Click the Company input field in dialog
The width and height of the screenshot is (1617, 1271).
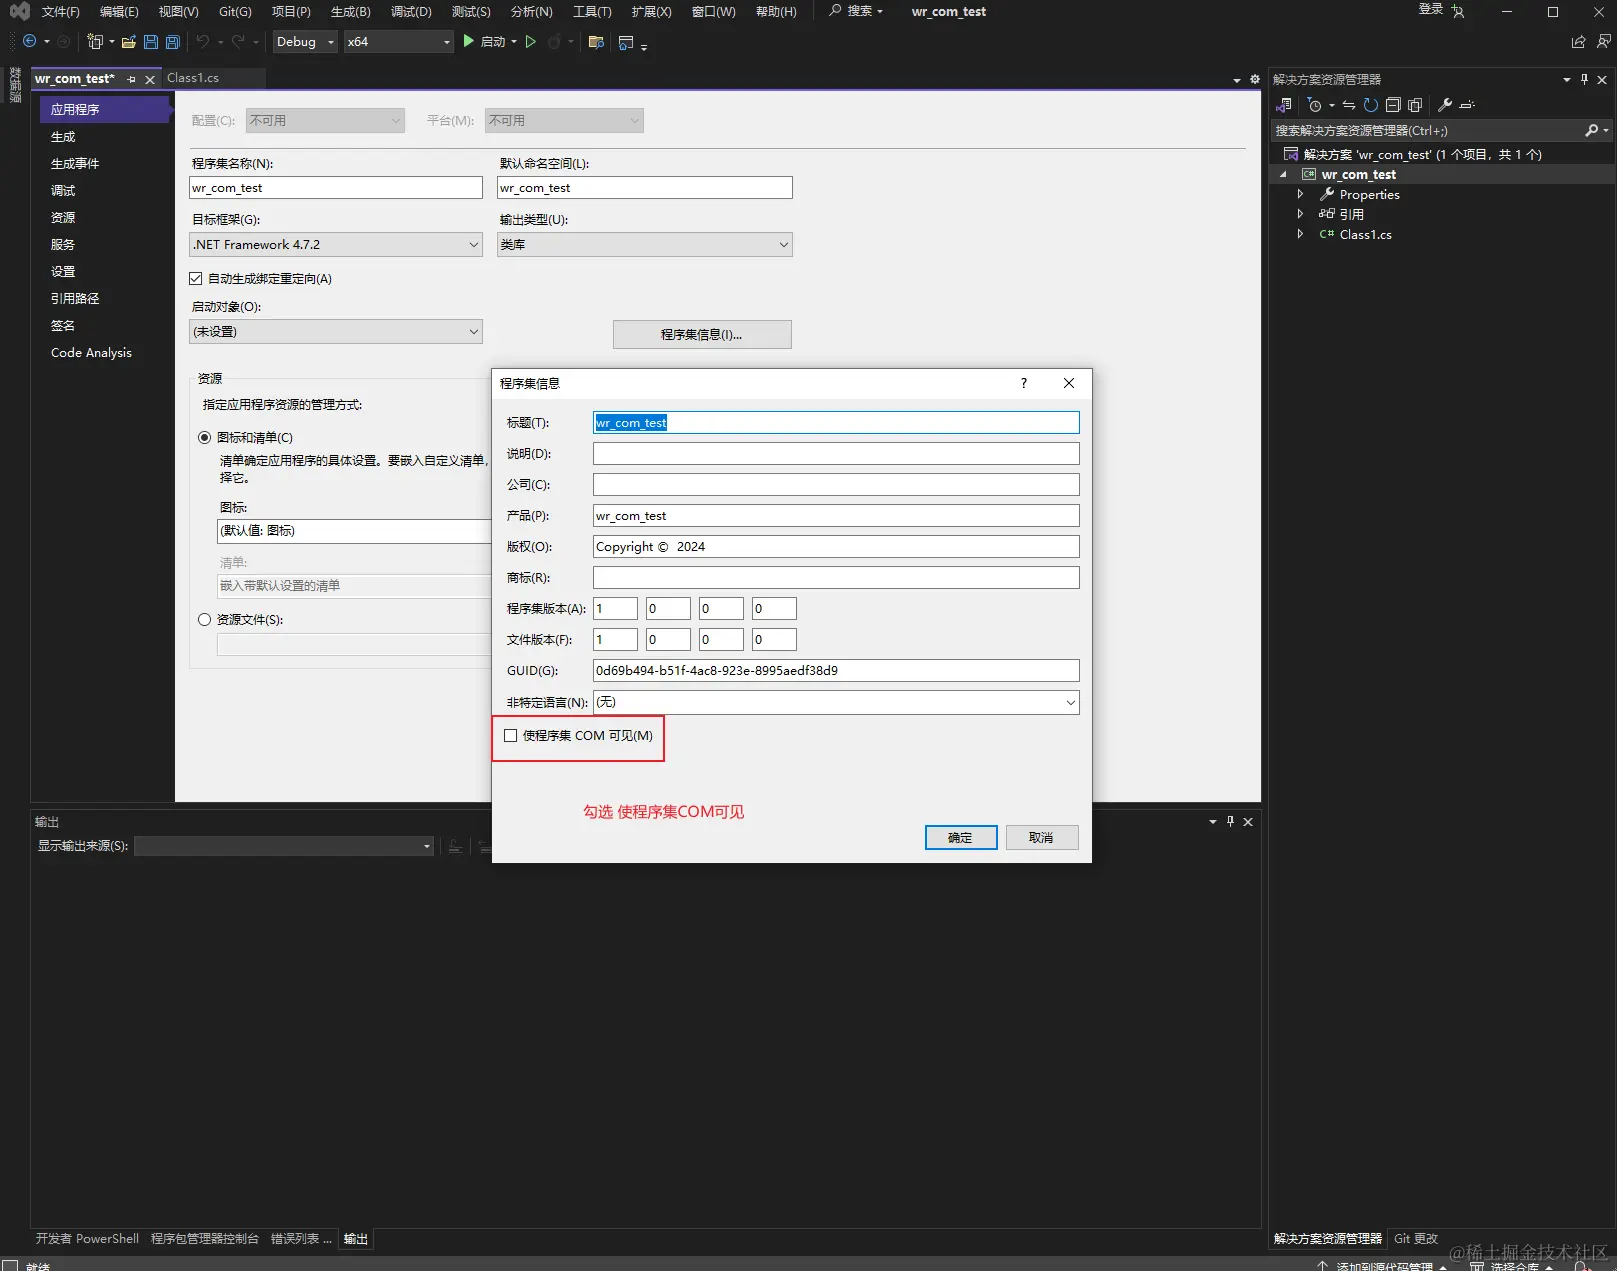[x=836, y=484]
